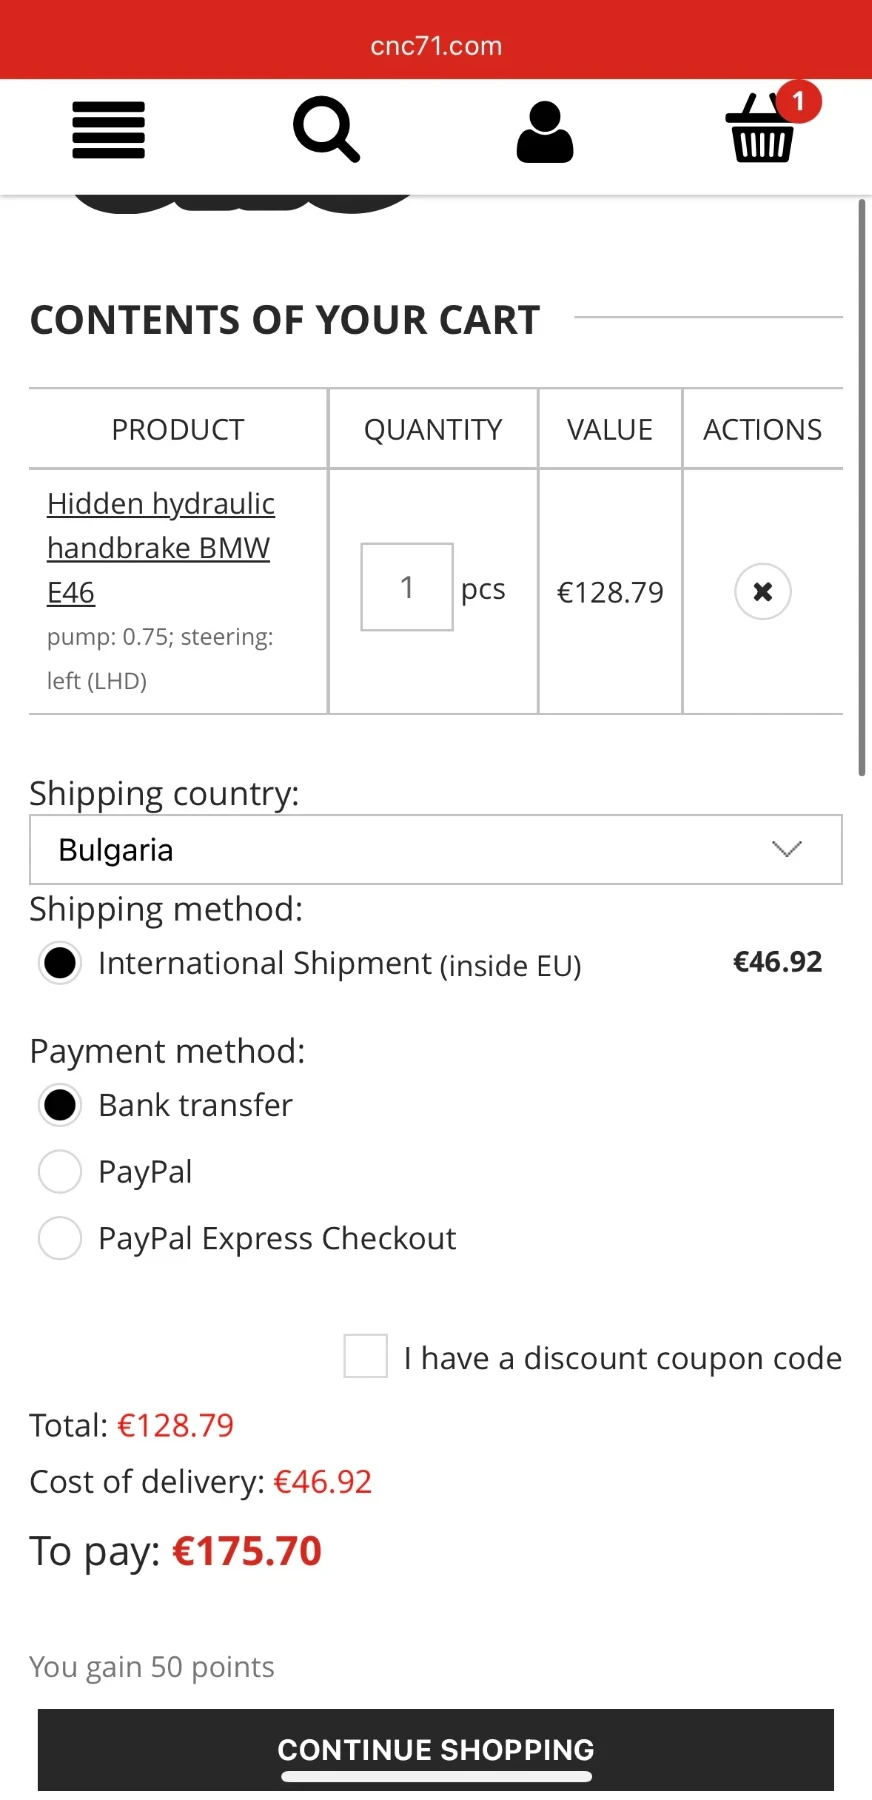Tap the search magnifier icon
Viewport: 872px width, 1800px height.
click(326, 130)
